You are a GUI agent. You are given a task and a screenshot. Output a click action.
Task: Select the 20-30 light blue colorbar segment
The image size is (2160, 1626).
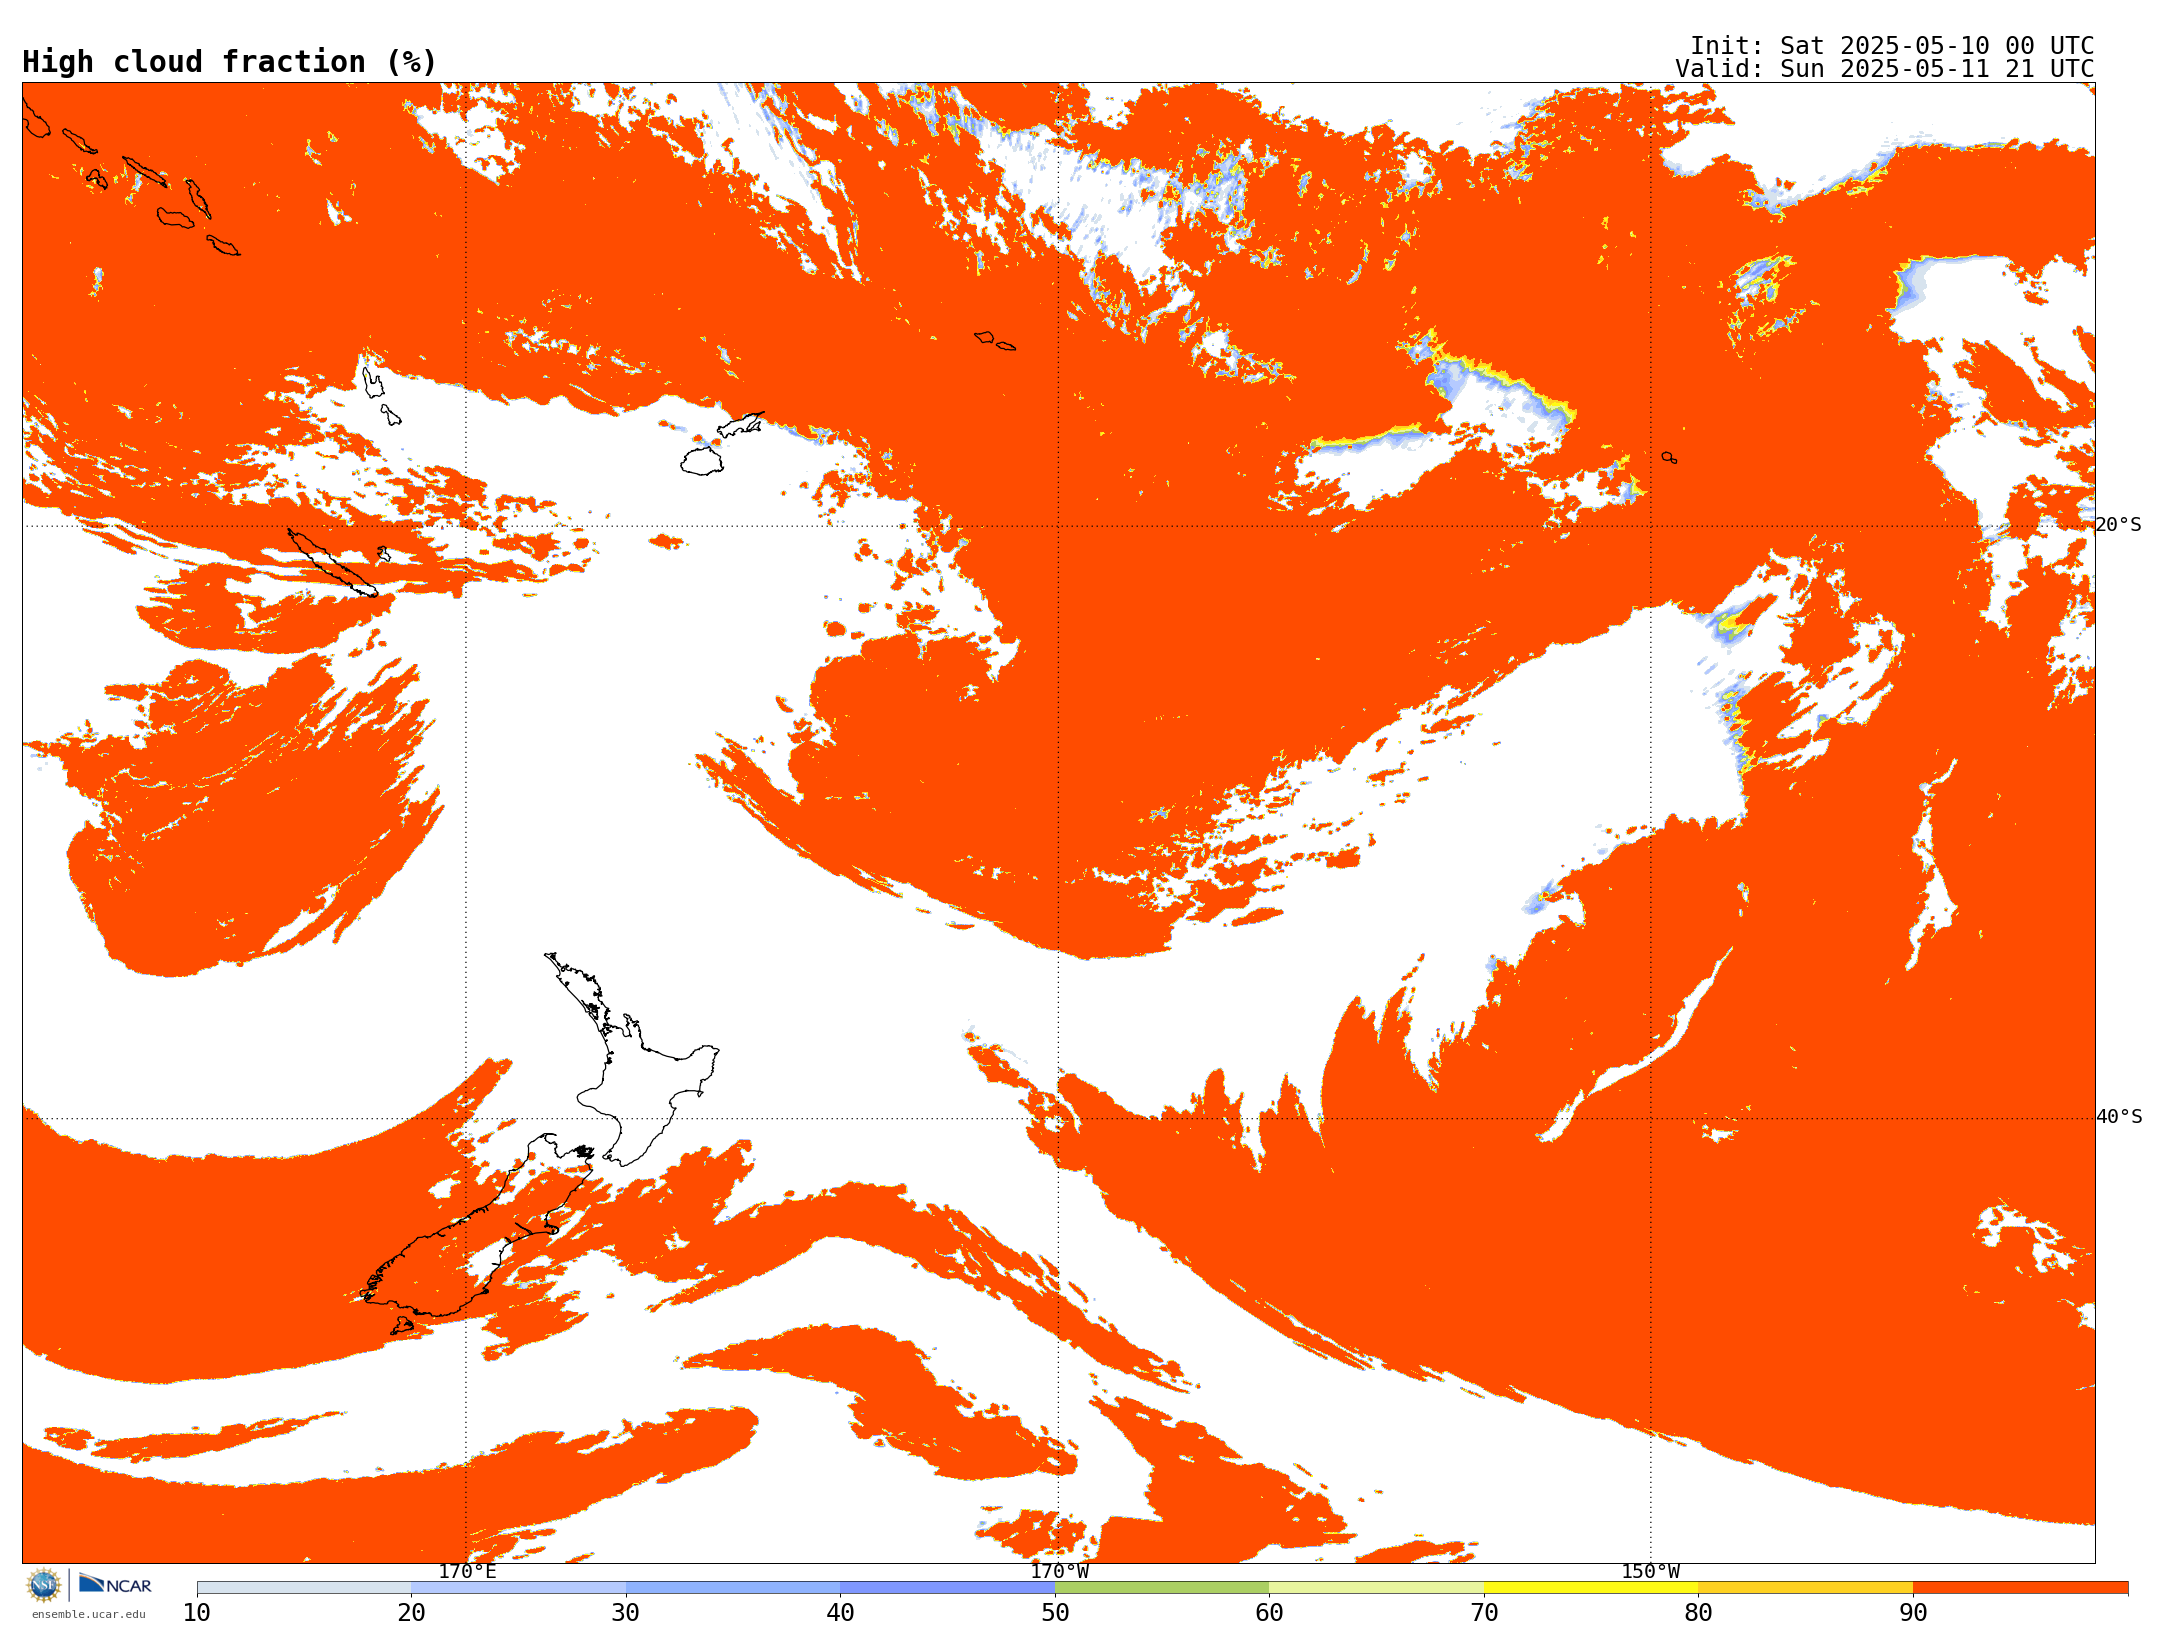tap(518, 1587)
